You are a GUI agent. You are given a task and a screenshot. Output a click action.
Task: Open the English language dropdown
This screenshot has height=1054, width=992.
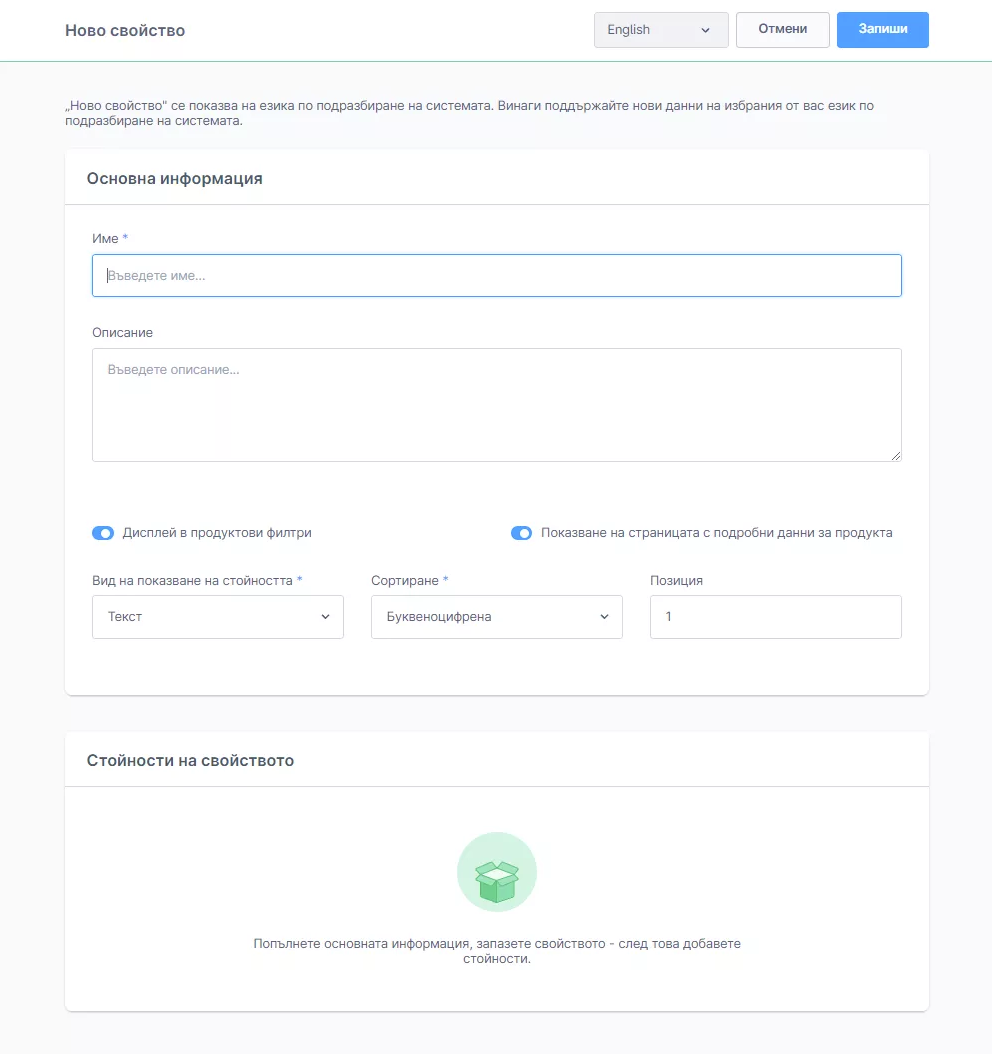coord(659,30)
